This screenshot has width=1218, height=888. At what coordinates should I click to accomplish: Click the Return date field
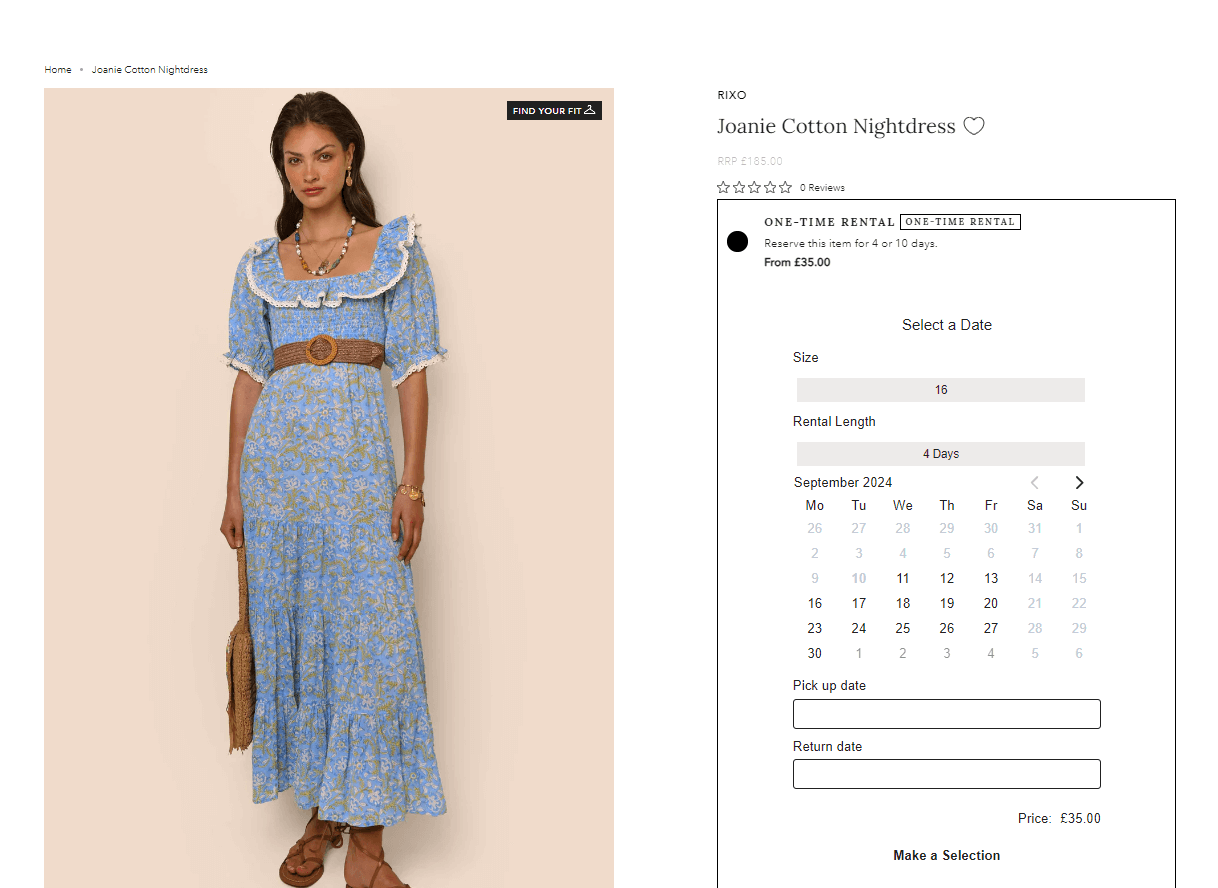click(947, 774)
